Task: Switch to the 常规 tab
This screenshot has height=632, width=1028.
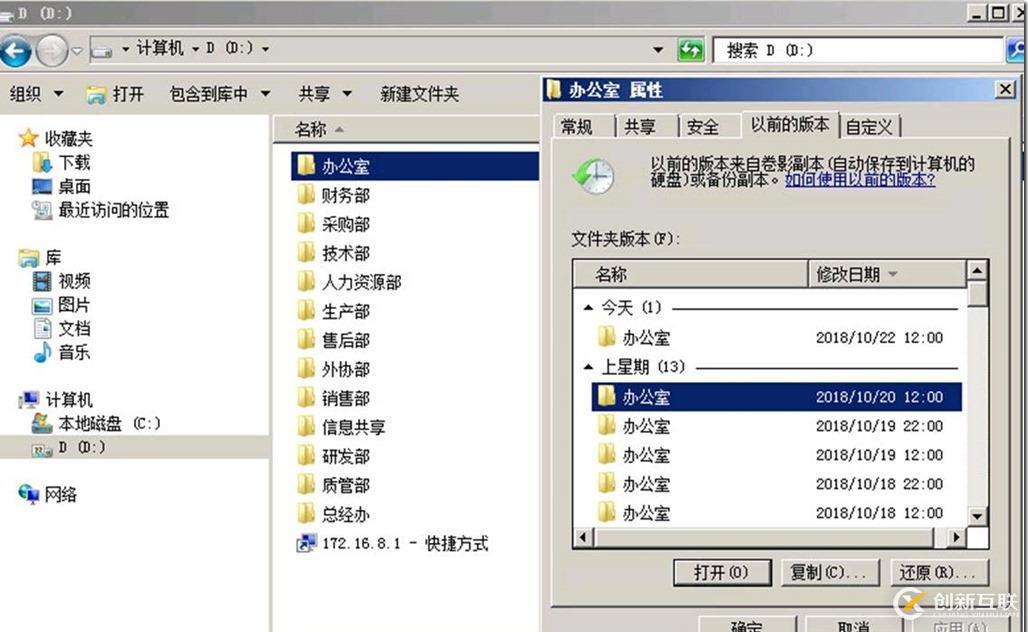Action: (576, 126)
